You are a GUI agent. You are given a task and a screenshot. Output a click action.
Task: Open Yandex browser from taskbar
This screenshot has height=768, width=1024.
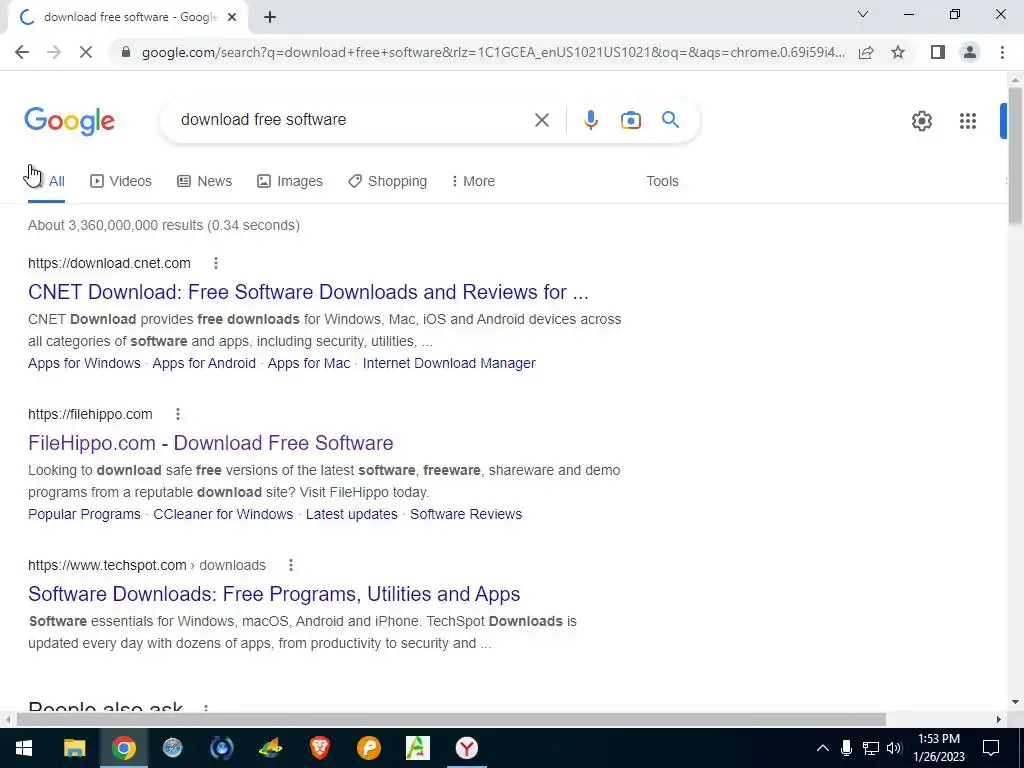pyautogui.click(x=466, y=748)
